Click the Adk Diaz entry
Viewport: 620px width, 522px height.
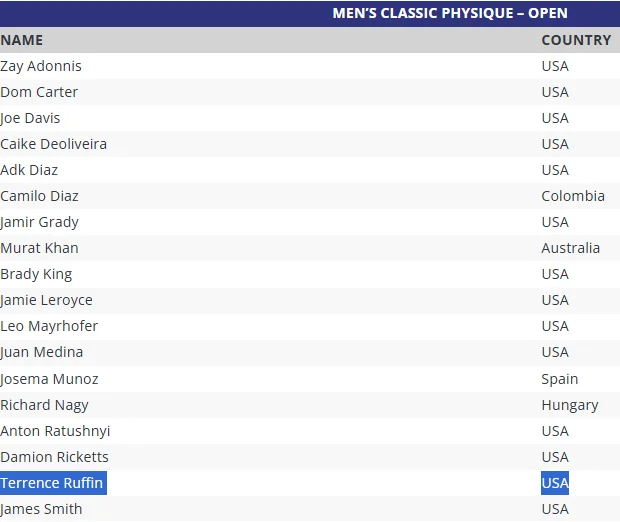tap(29, 170)
